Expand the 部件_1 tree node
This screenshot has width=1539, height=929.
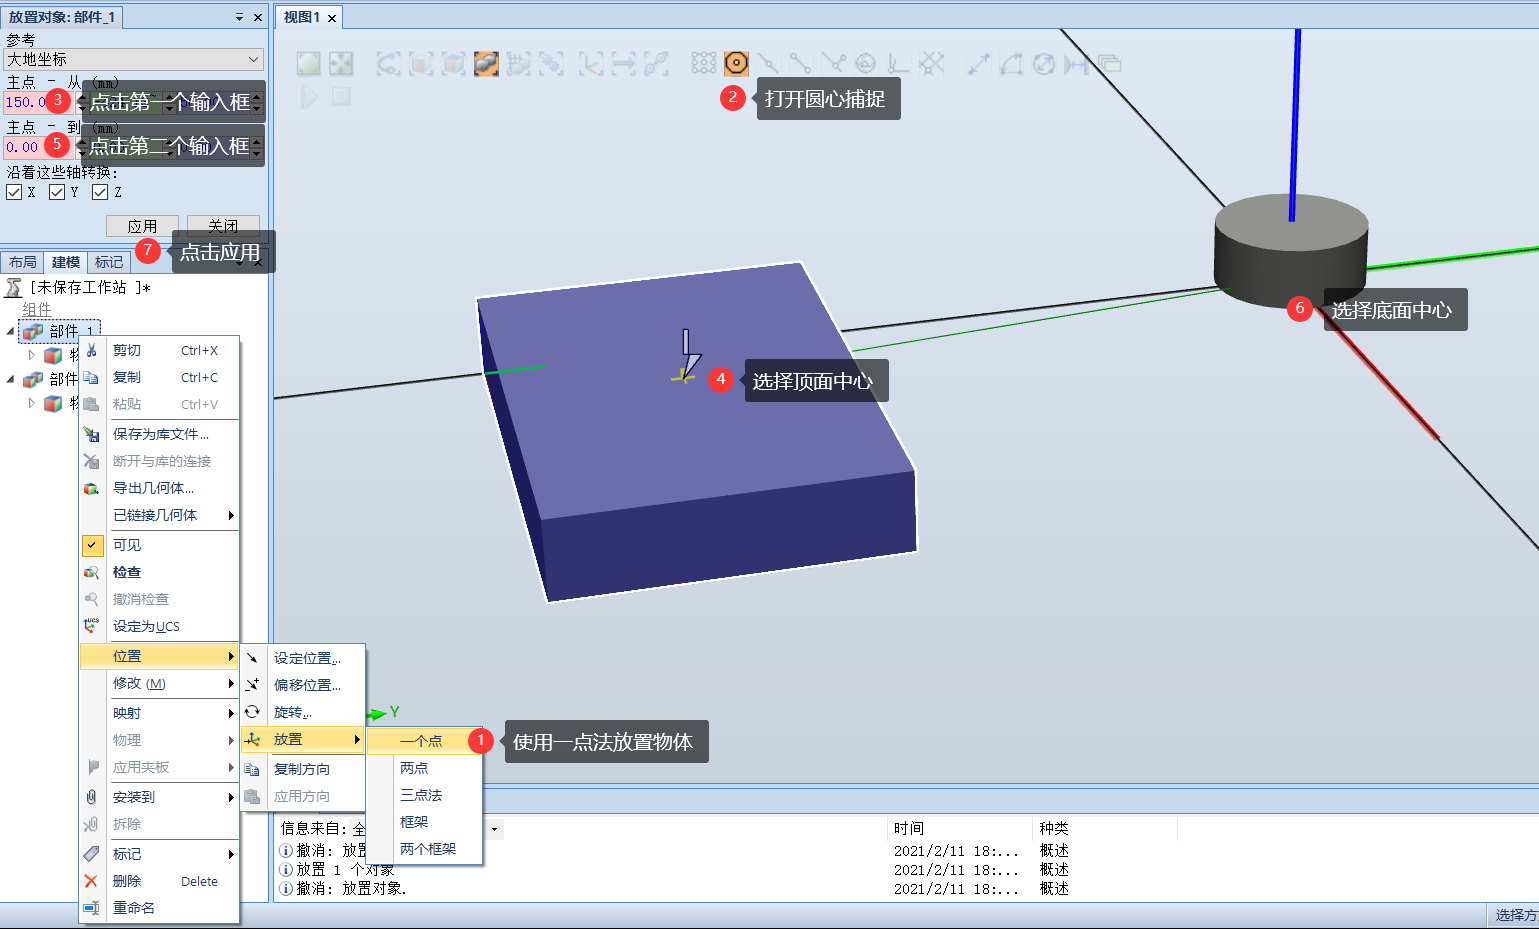(8, 330)
